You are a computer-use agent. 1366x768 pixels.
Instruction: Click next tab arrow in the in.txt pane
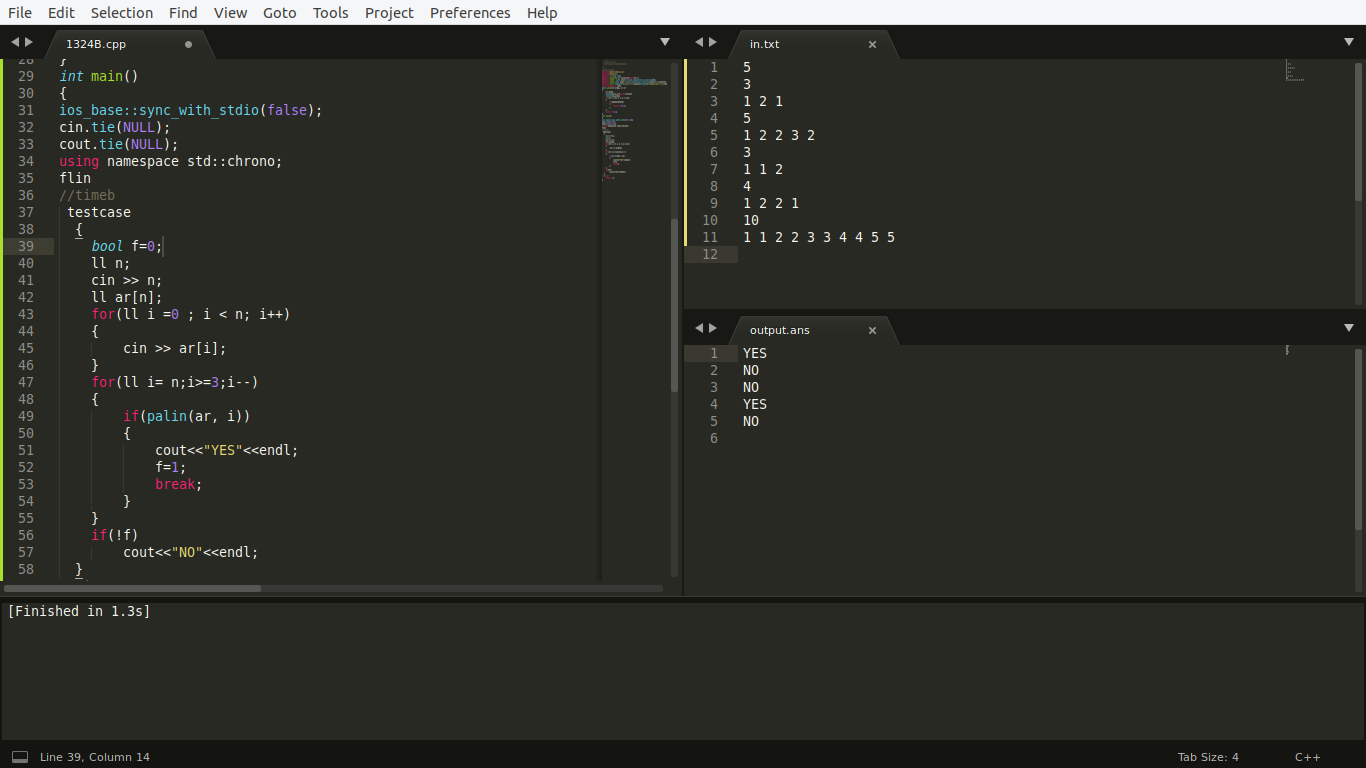point(713,42)
